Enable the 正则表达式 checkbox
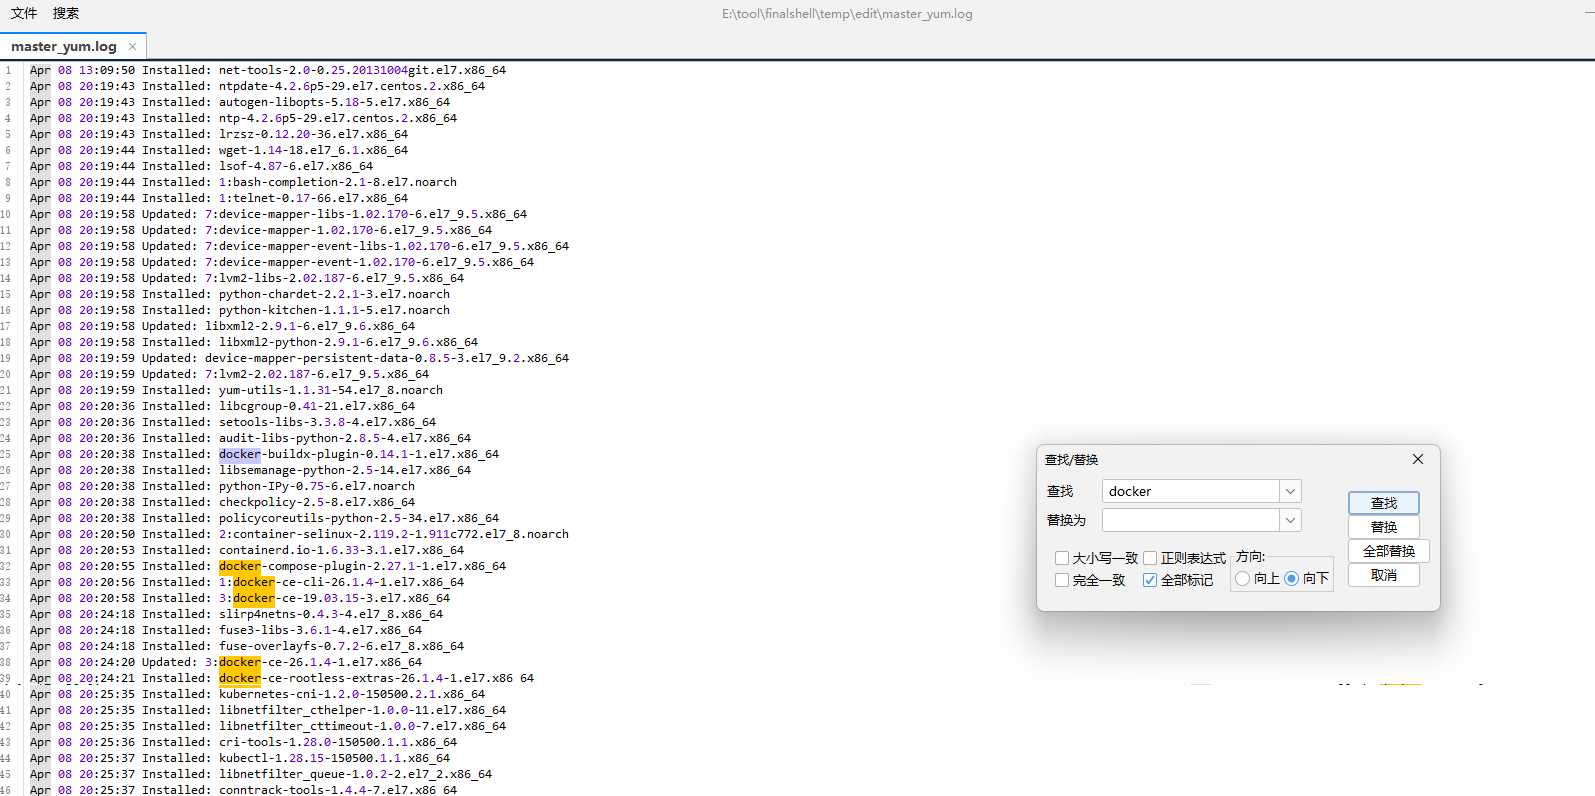This screenshot has width=1595, height=796. [1150, 558]
